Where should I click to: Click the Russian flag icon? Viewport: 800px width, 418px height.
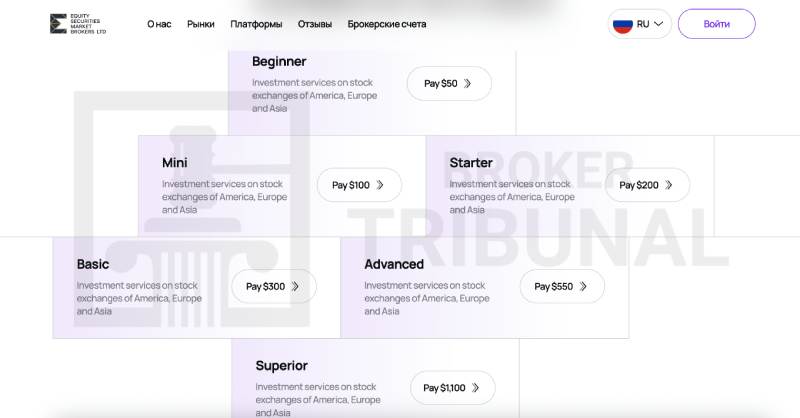pyautogui.click(x=623, y=24)
